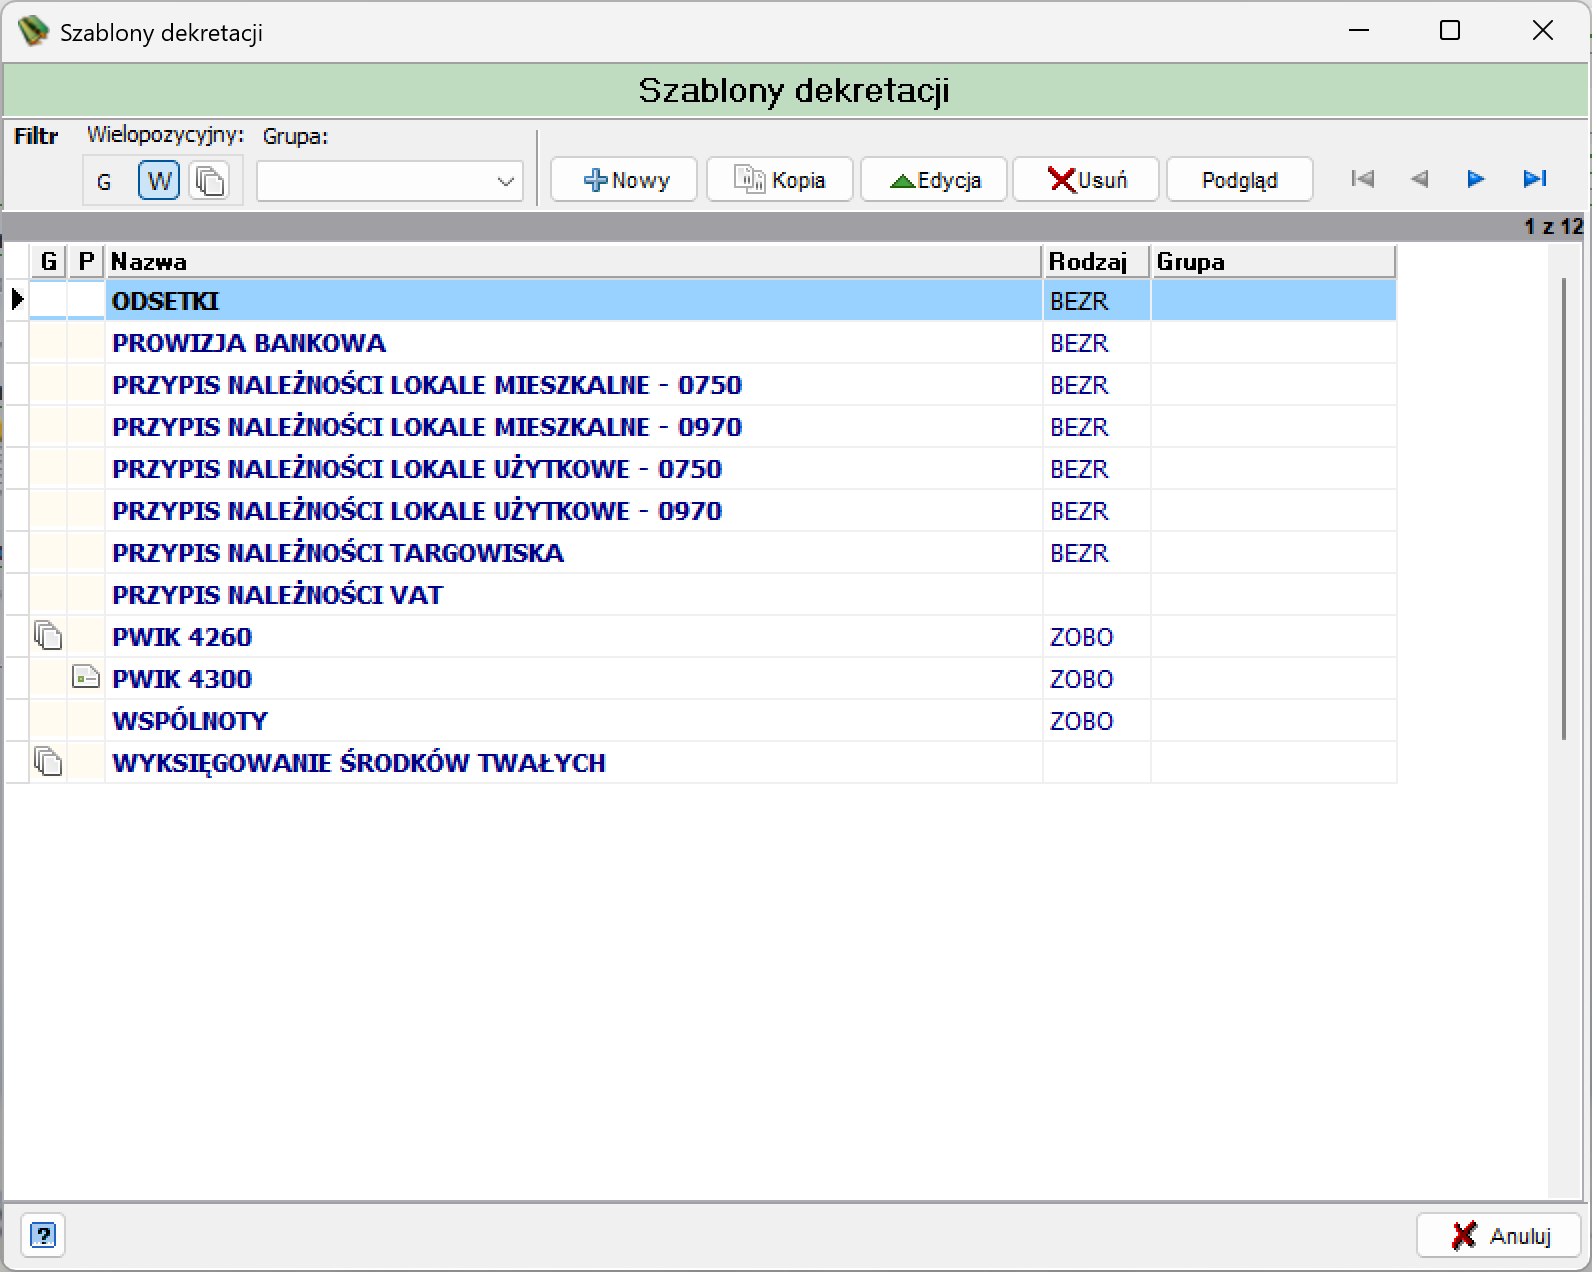Viewport: 1592px width, 1272px height.
Task: Sort by the Nazwa column header
Action: pos(573,261)
